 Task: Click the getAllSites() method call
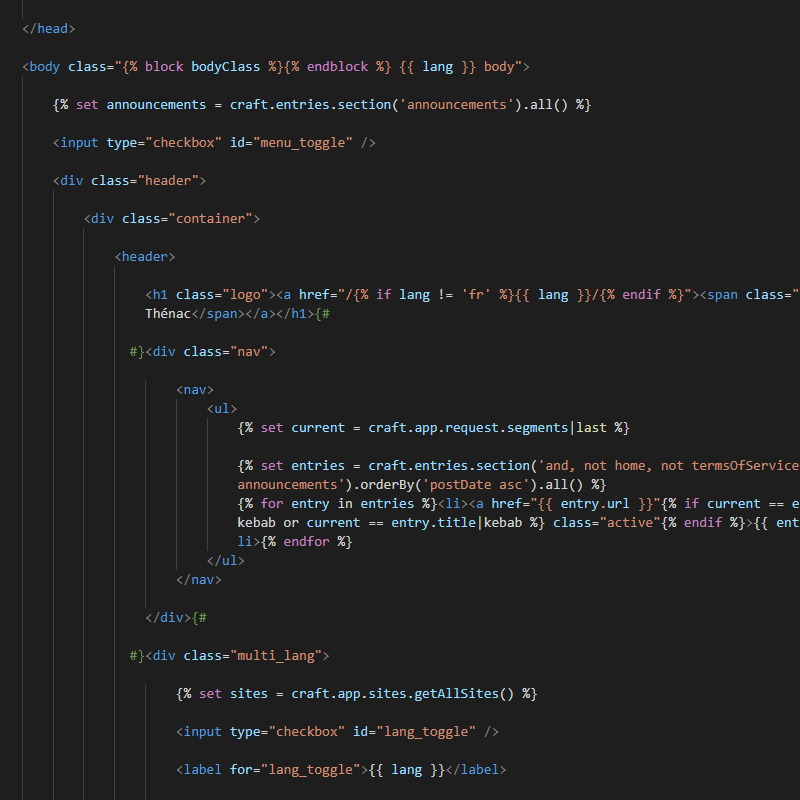[464, 694]
